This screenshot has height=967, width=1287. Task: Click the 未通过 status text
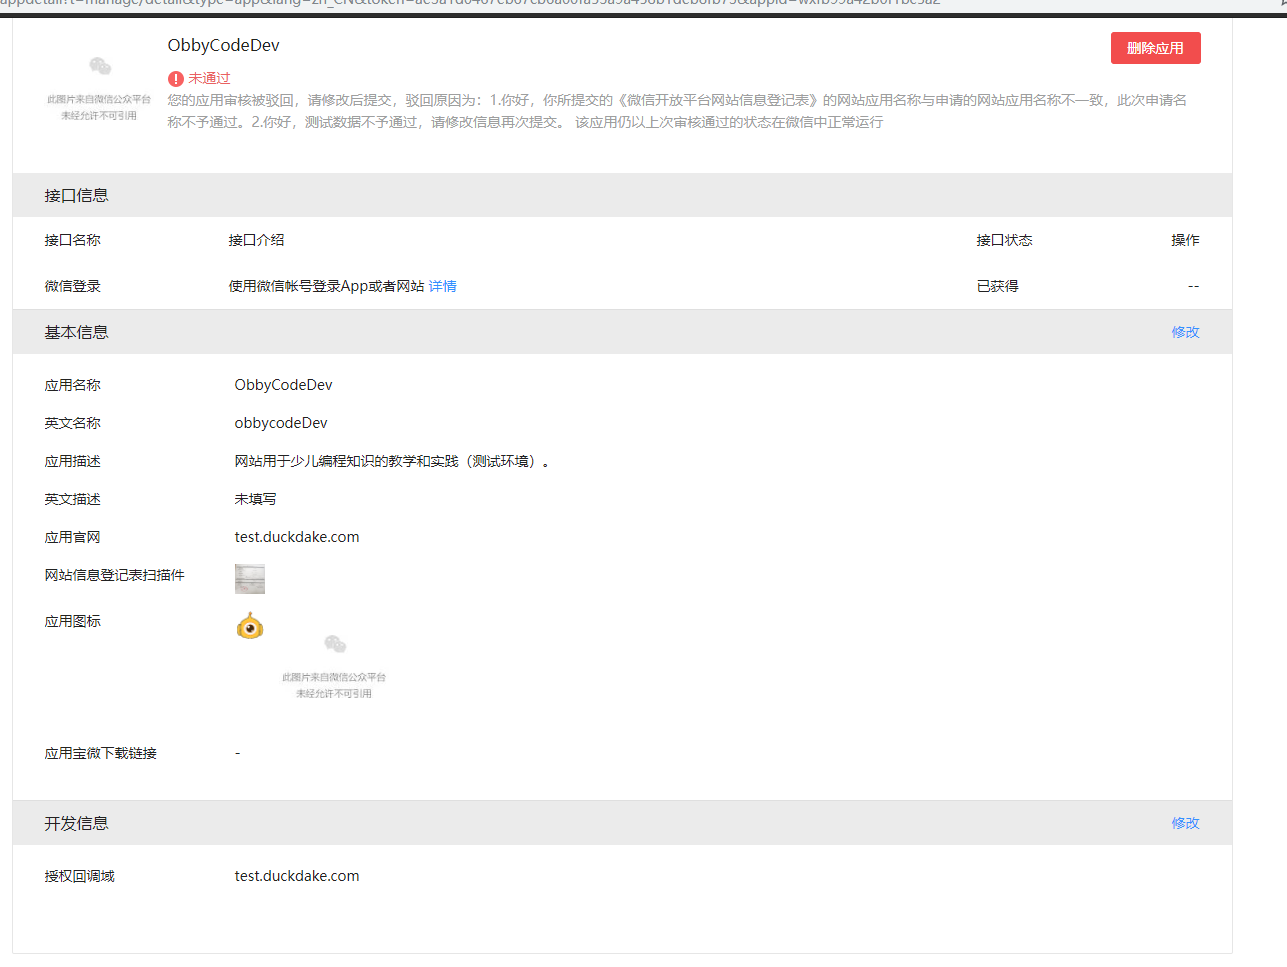209,78
